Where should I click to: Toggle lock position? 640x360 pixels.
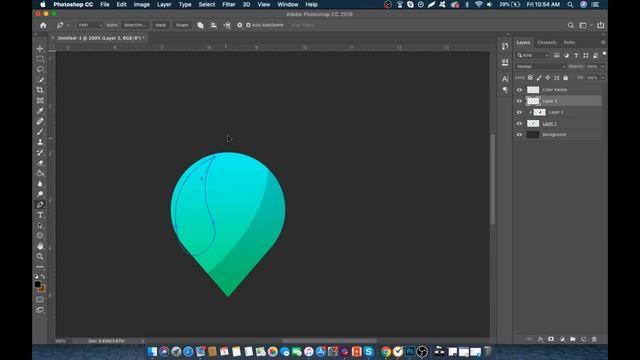click(x=548, y=78)
